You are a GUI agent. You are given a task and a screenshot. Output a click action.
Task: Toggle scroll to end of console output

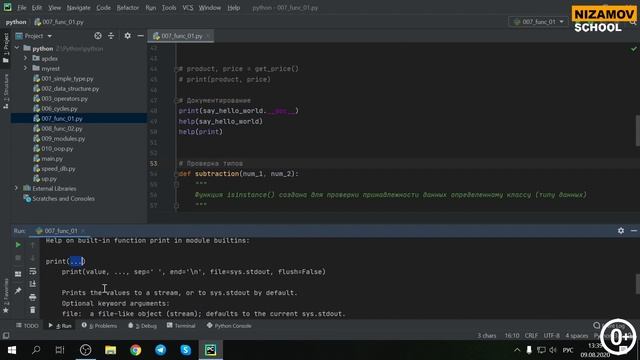tap(33, 284)
